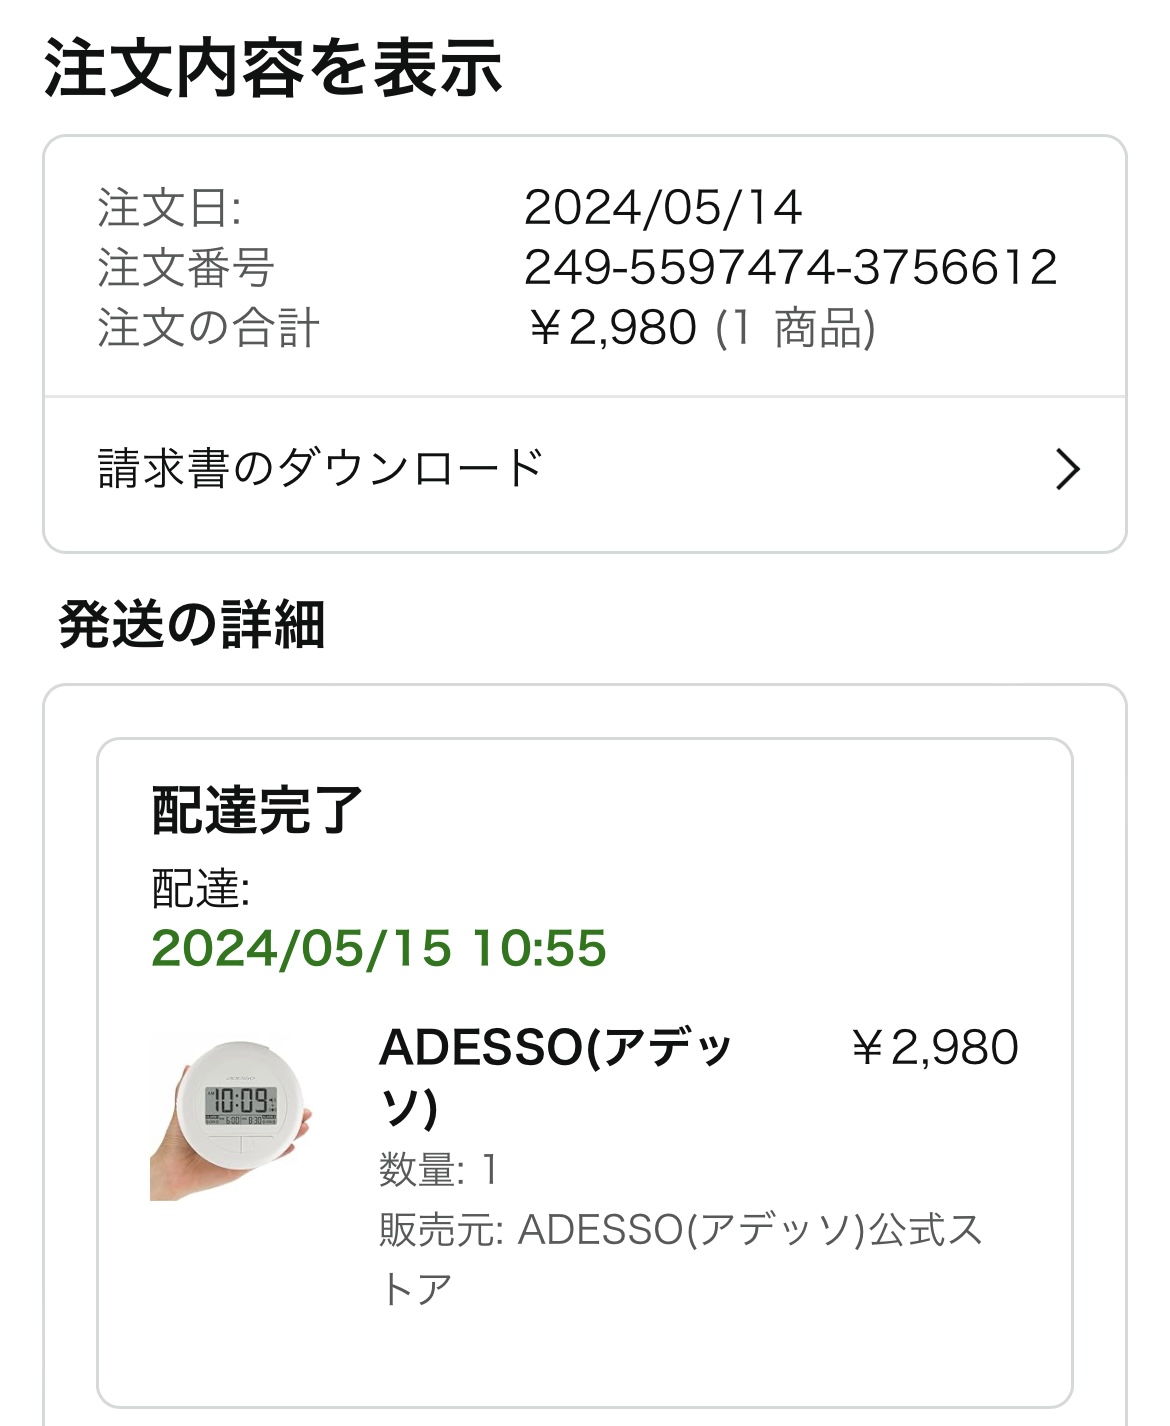Tap the 注文内容を表示 page heading
The height and width of the screenshot is (1426, 1170).
tap(273, 68)
